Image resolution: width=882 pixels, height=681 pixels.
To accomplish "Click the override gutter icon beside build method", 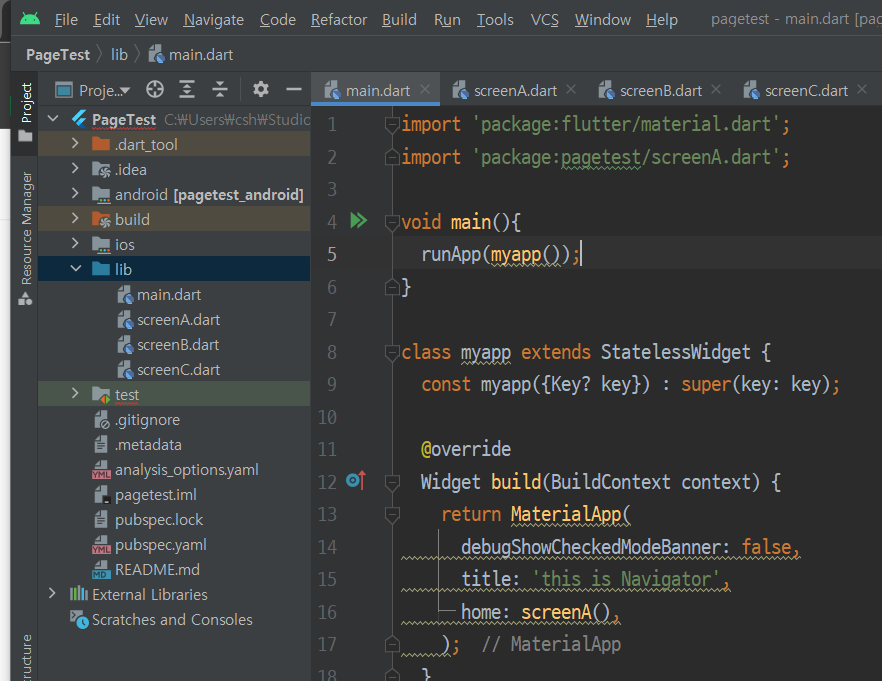I will tap(355, 482).
